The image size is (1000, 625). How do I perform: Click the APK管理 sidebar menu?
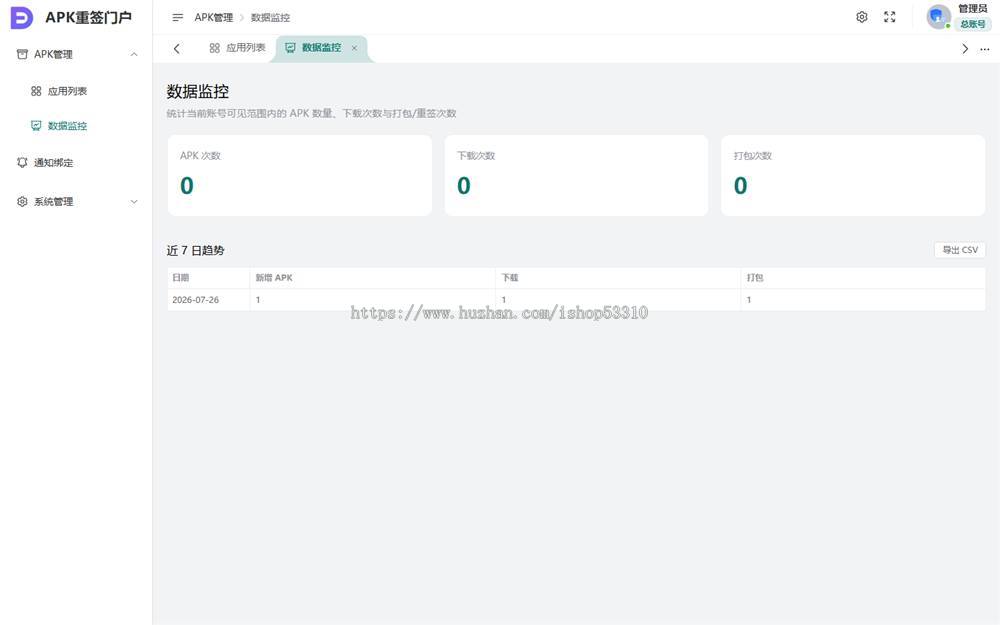click(77, 54)
